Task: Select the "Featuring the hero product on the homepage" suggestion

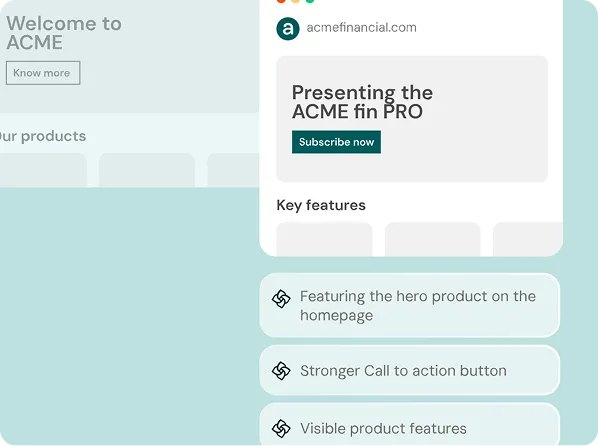Action: (x=410, y=305)
